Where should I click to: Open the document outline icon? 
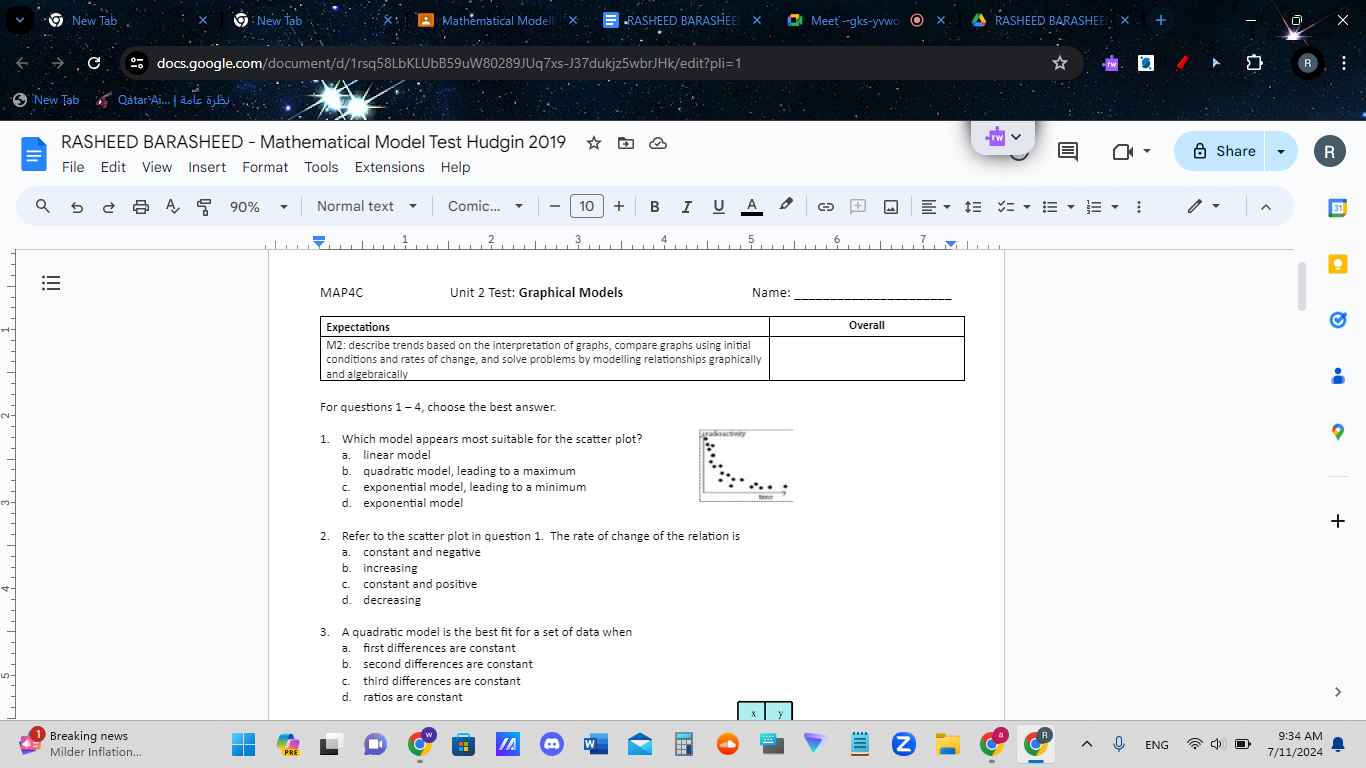(x=51, y=283)
